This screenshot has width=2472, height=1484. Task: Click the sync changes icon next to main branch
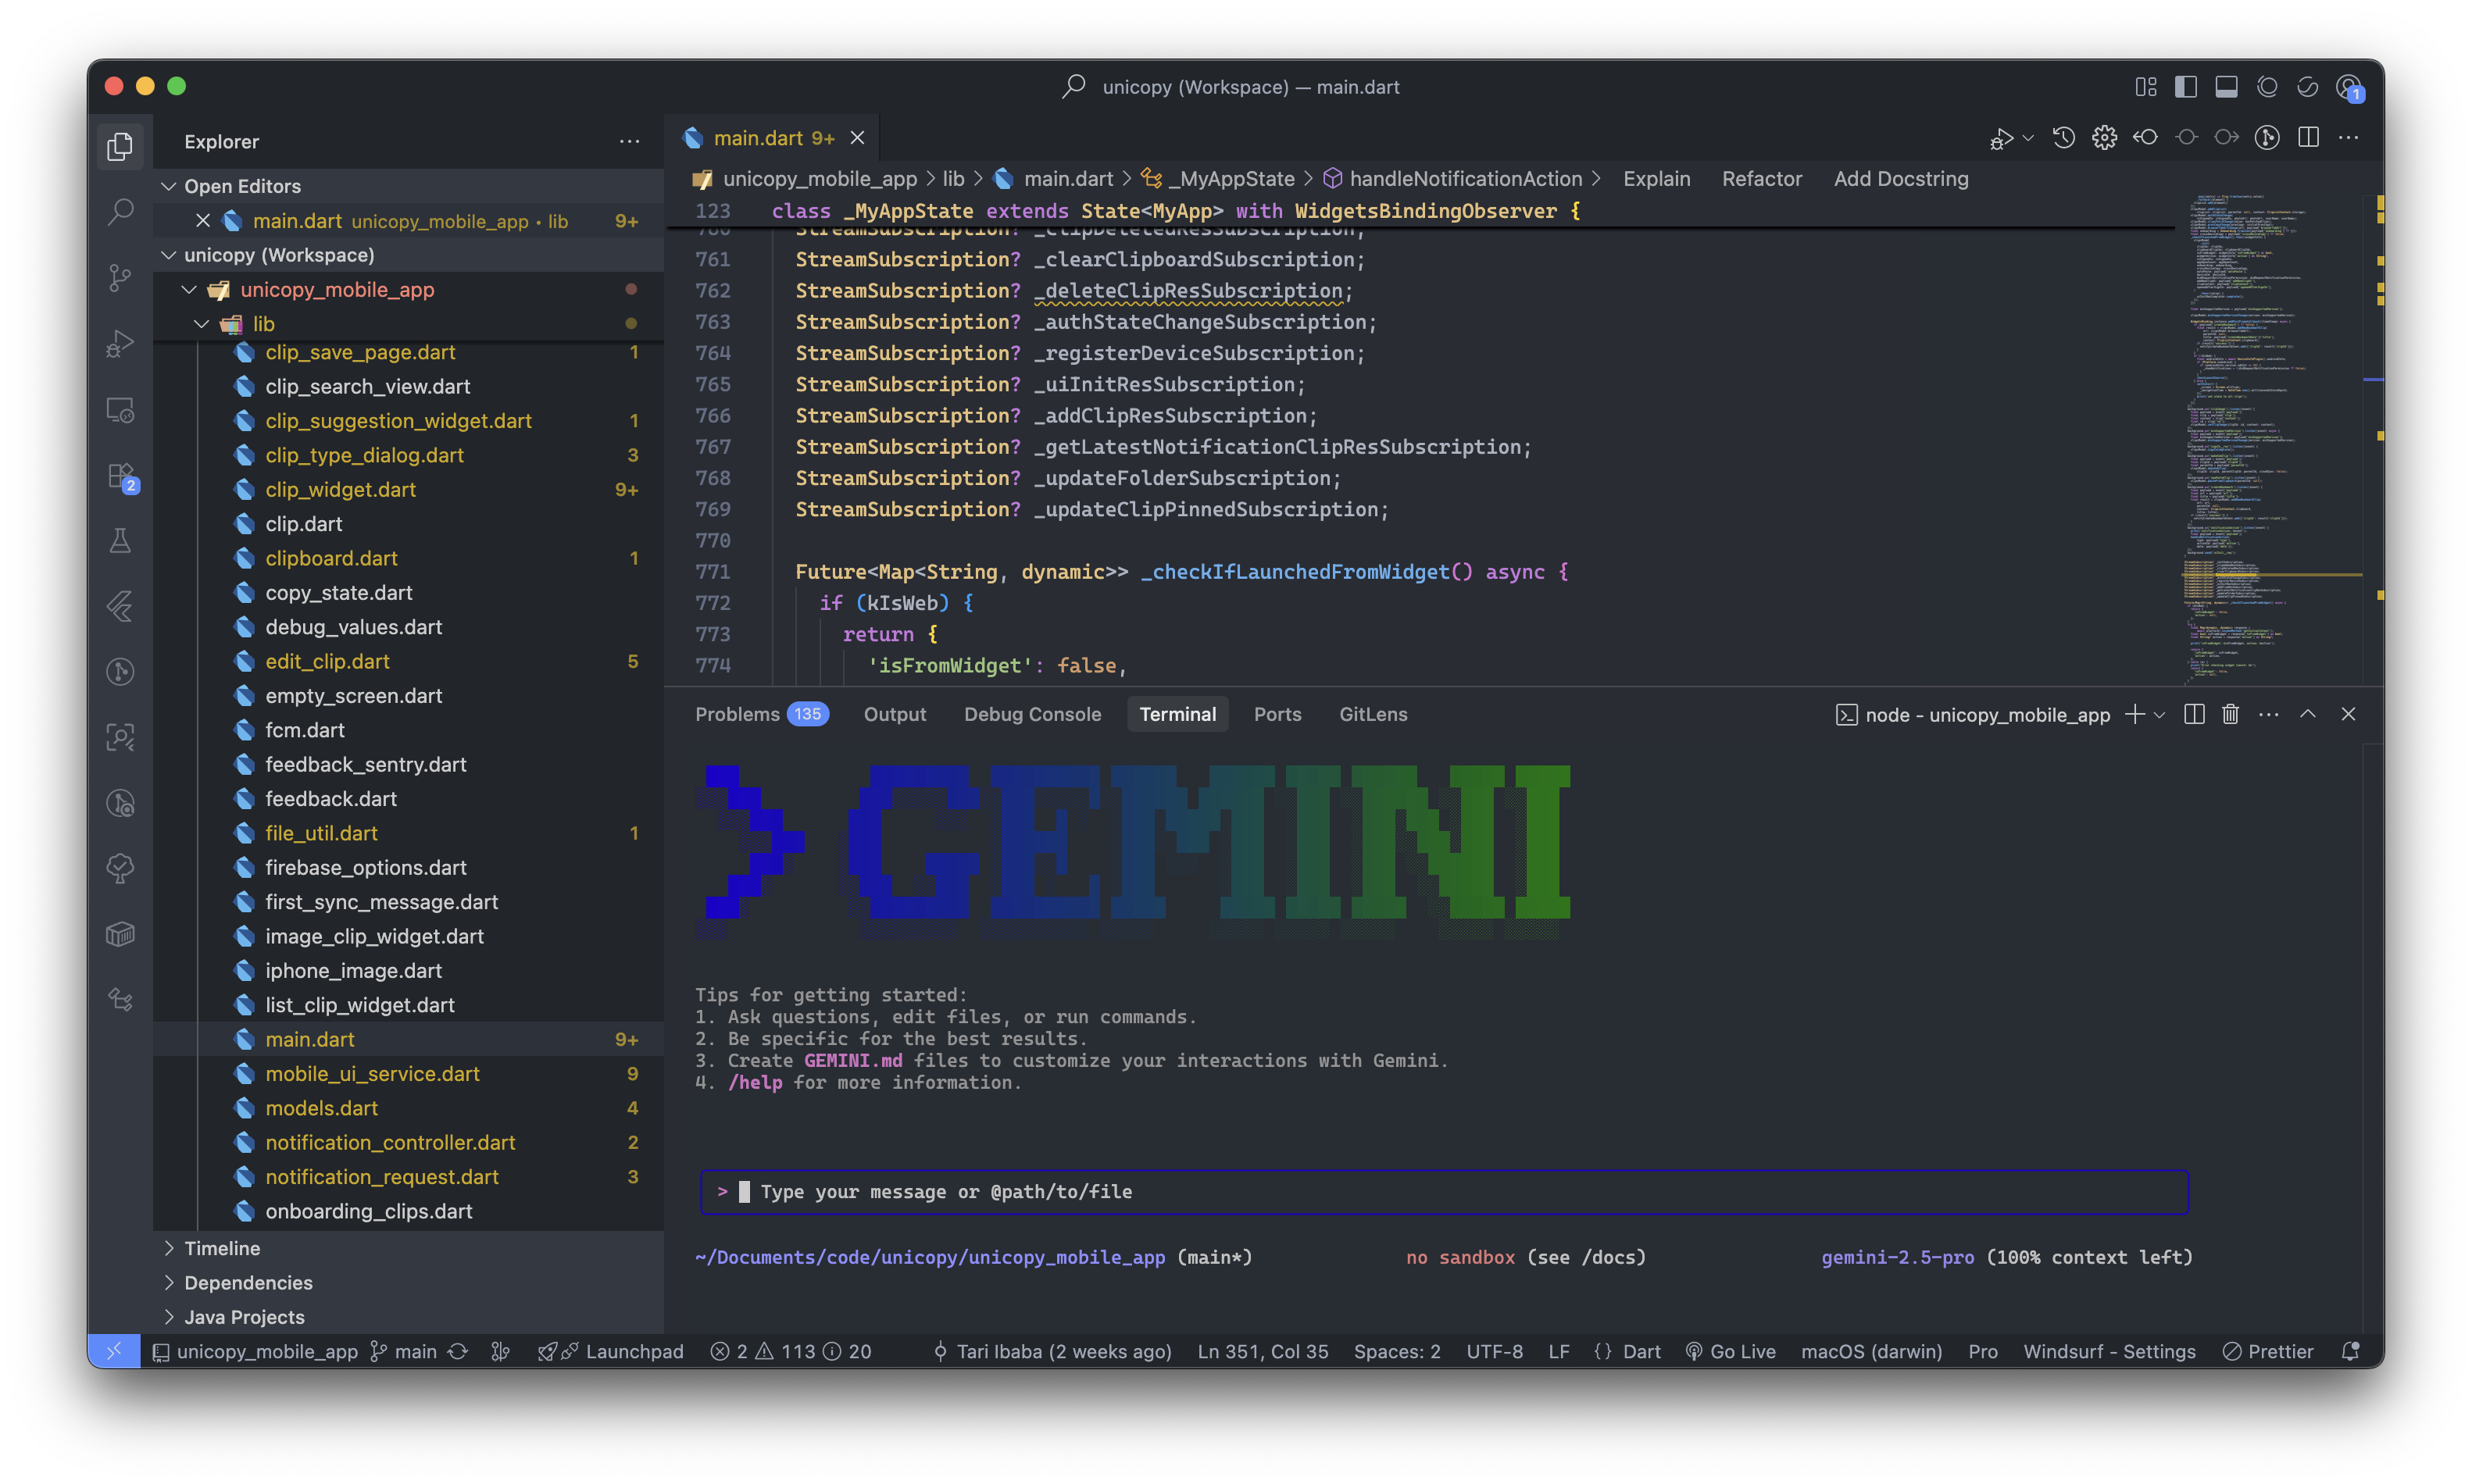pyautogui.click(x=457, y=1351)
